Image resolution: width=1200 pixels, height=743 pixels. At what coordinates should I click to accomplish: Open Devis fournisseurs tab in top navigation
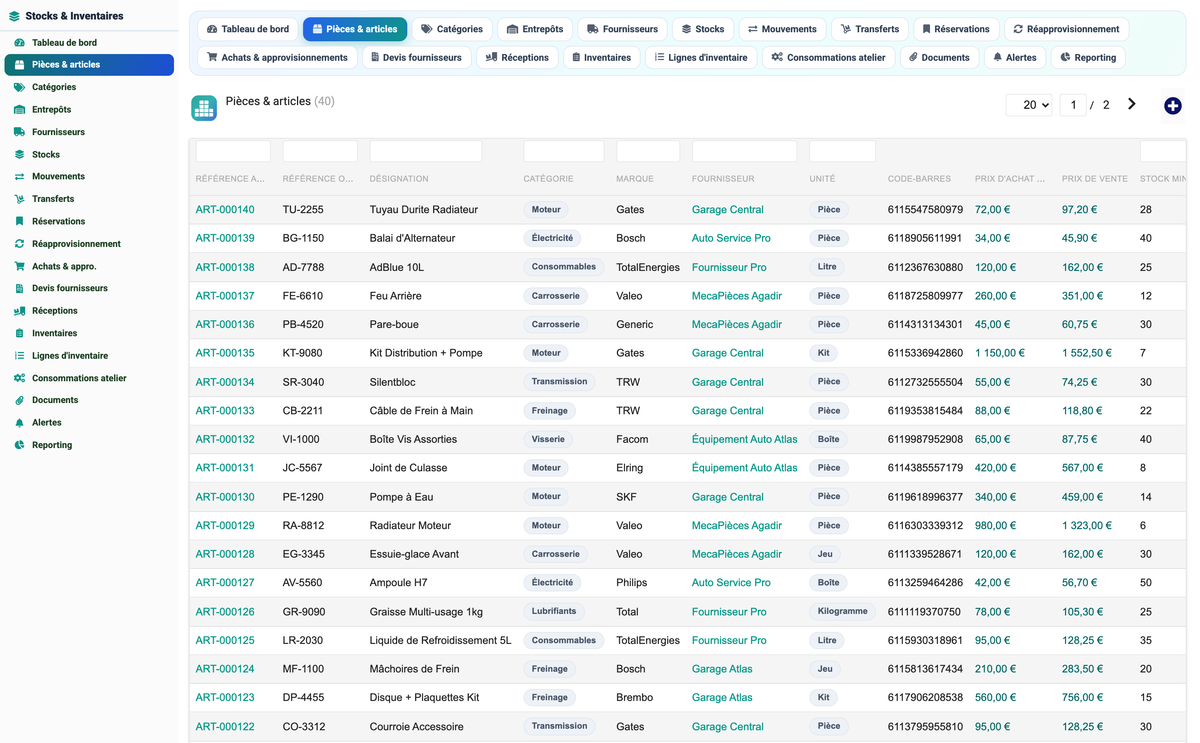416,57
